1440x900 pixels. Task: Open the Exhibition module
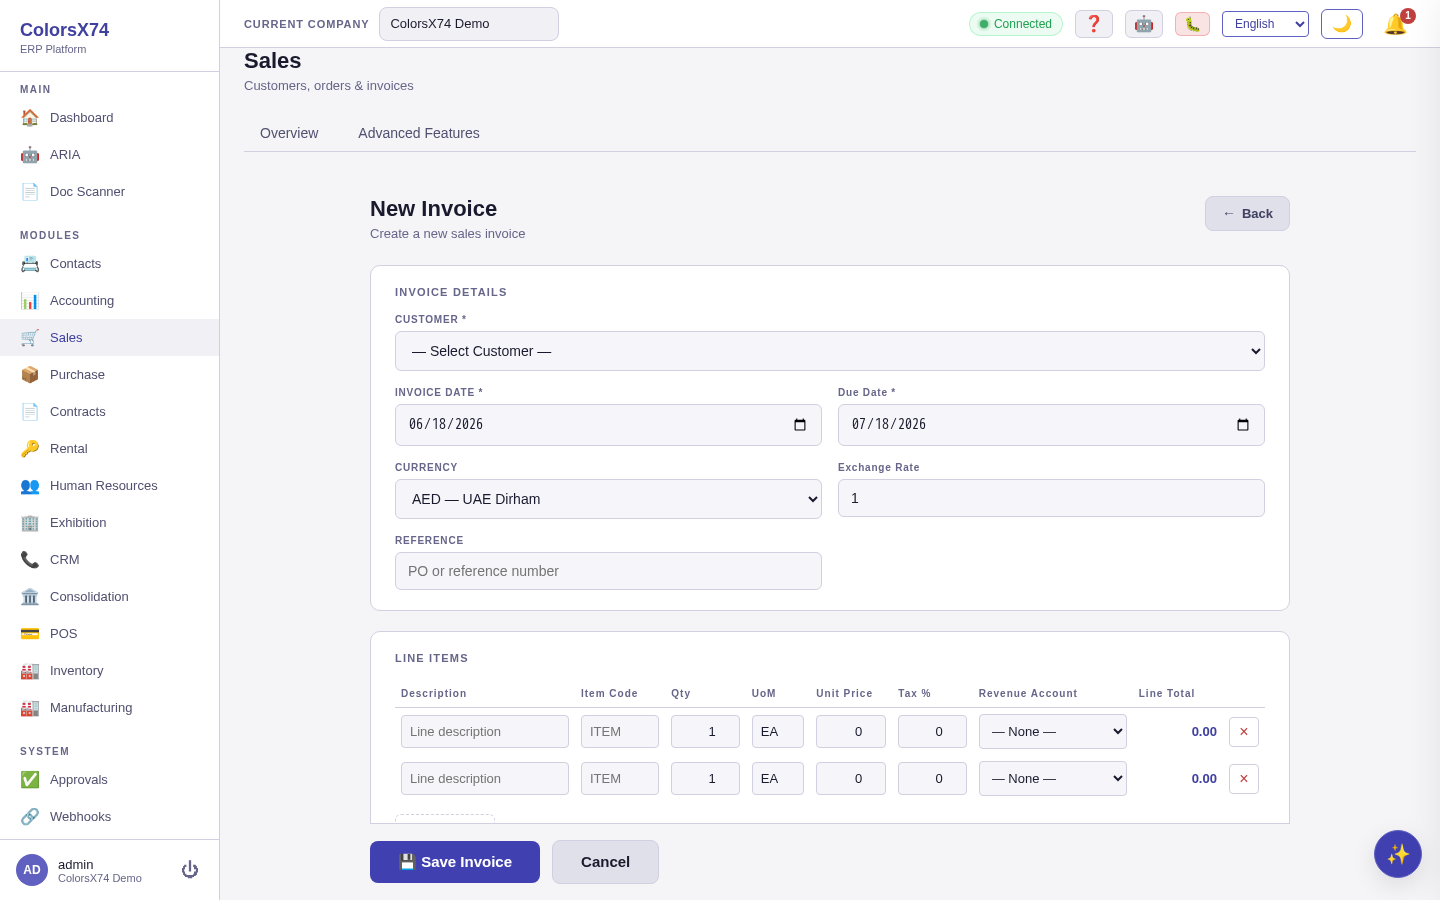click(x=109, y=522)
